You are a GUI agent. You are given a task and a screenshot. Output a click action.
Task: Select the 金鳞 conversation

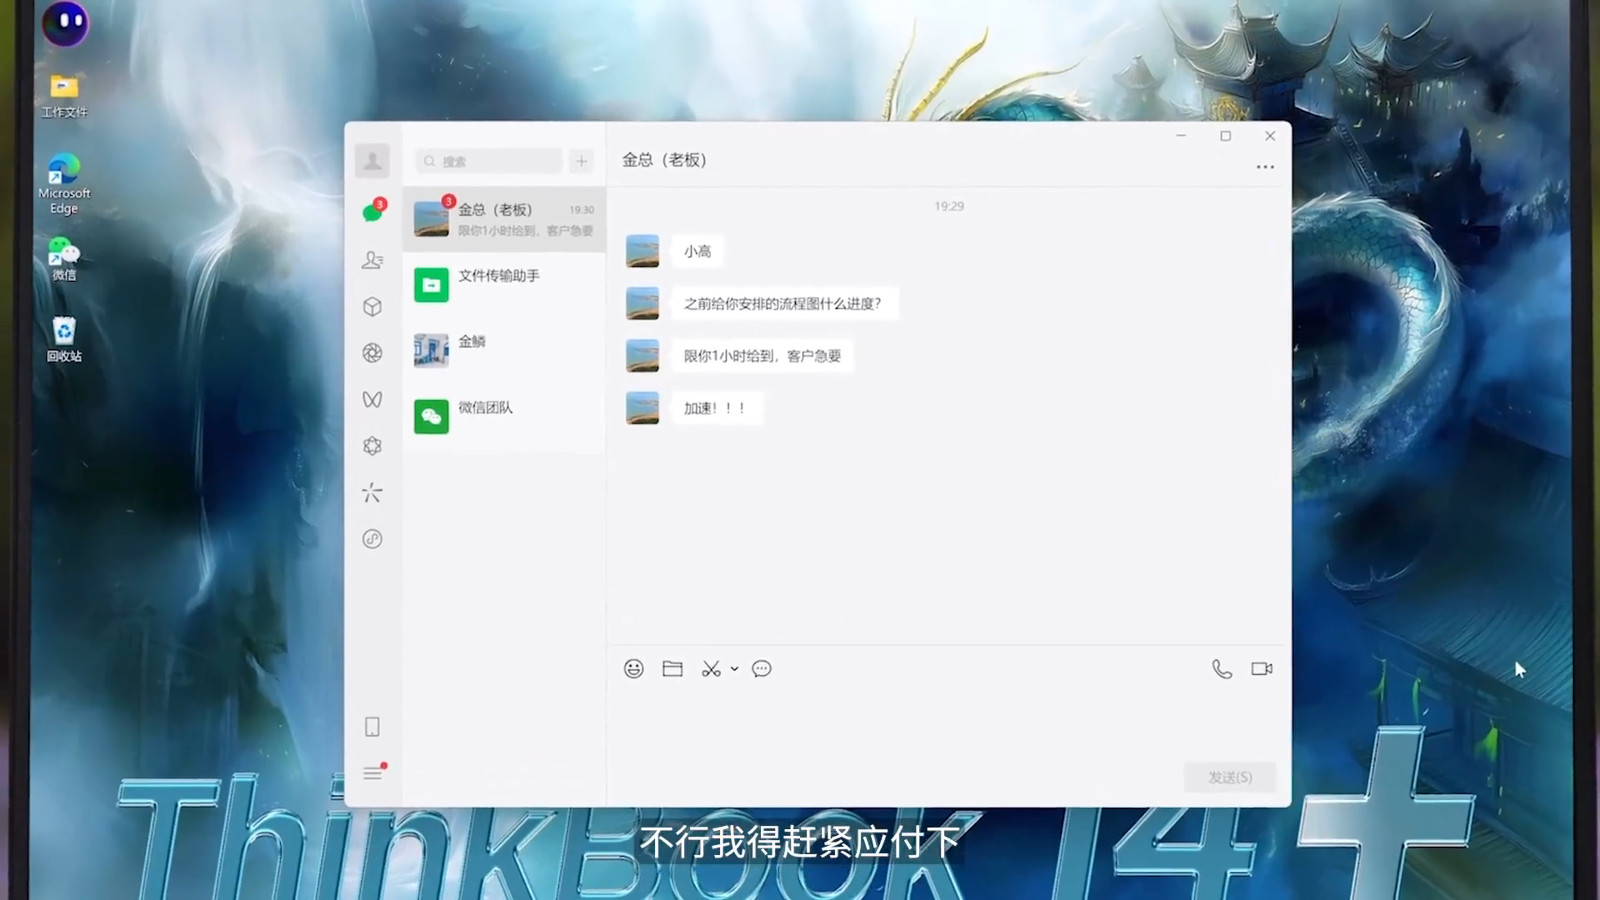504,351
